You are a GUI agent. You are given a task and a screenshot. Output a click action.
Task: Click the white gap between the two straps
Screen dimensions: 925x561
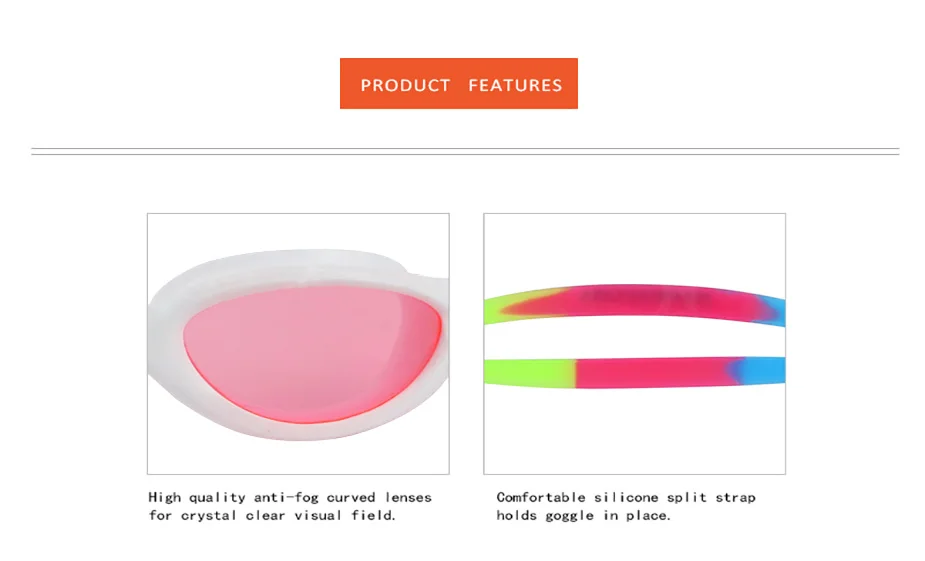point(634,339)
